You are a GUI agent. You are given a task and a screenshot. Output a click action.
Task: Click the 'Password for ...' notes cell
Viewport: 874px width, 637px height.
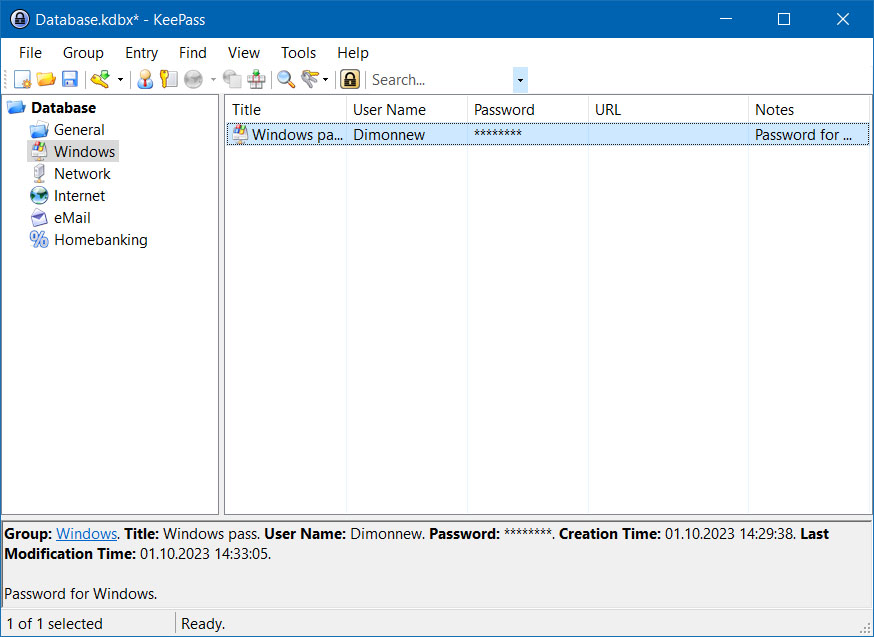coord(803,135)
